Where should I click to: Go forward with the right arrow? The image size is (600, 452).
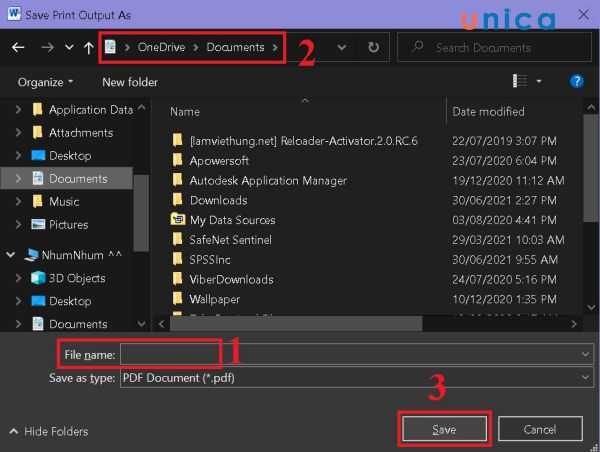click(47, 47)
